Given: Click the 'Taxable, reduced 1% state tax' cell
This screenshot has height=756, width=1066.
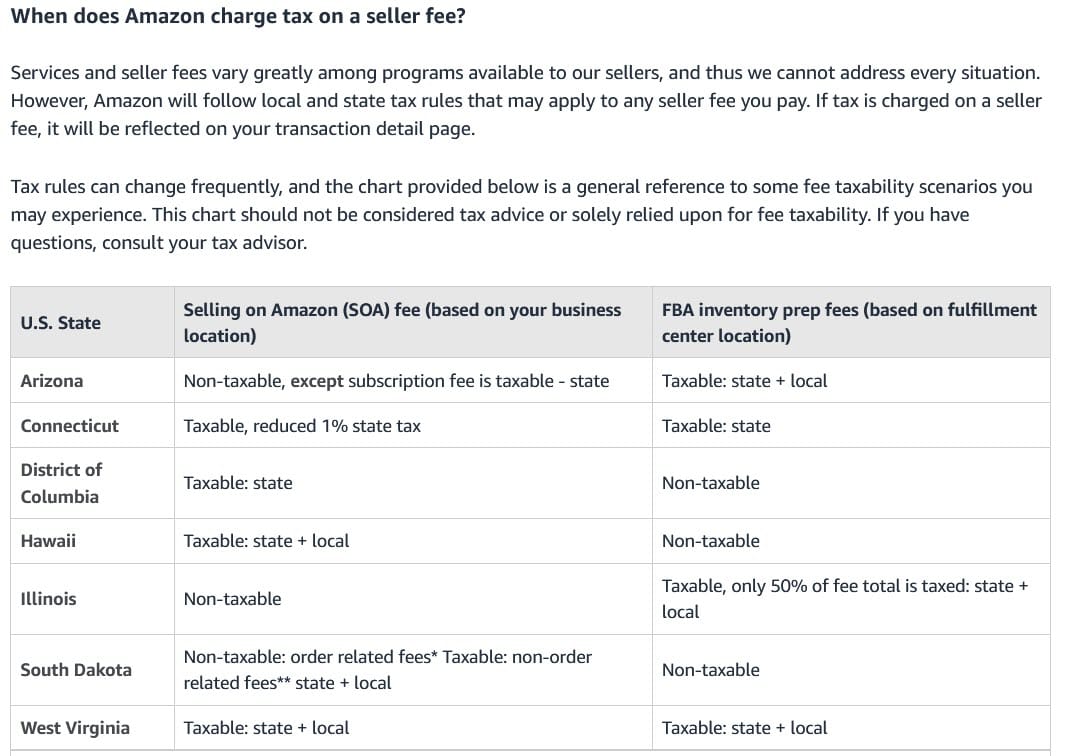Looking at the screenshot, I should (x=302, y=426).
